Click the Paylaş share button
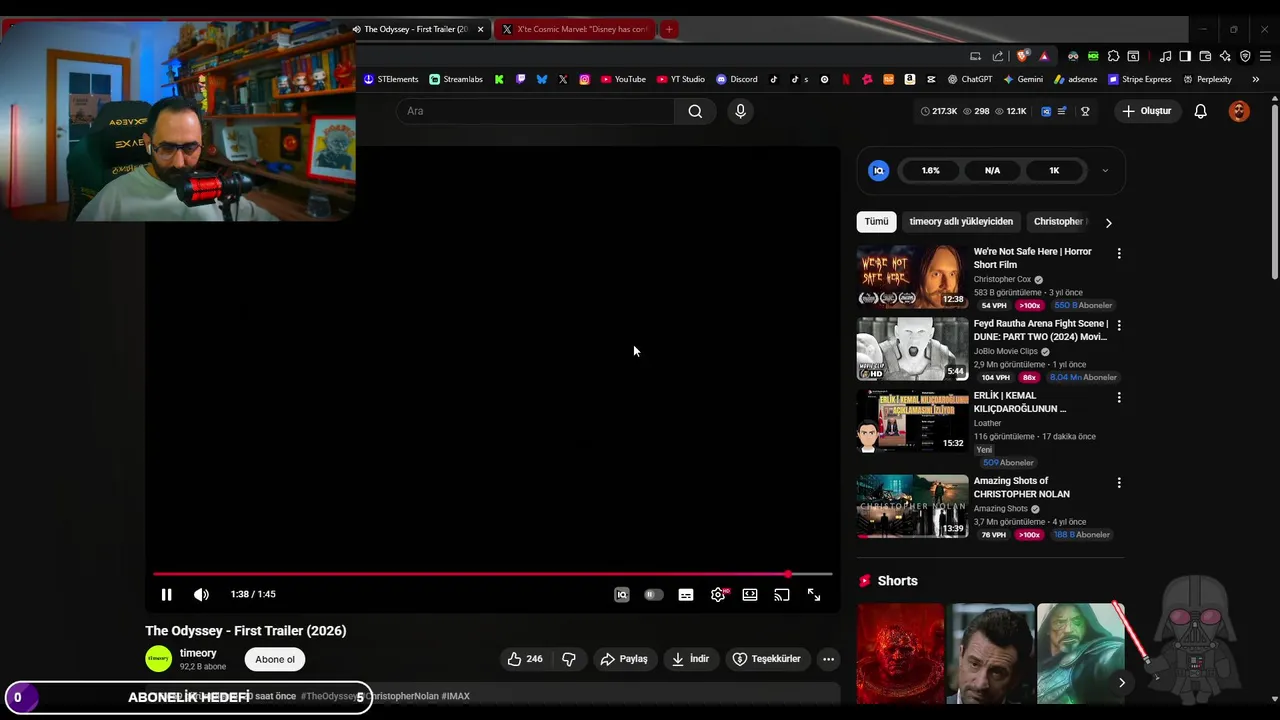1280x720 pixels. click(x=624, y=659)
